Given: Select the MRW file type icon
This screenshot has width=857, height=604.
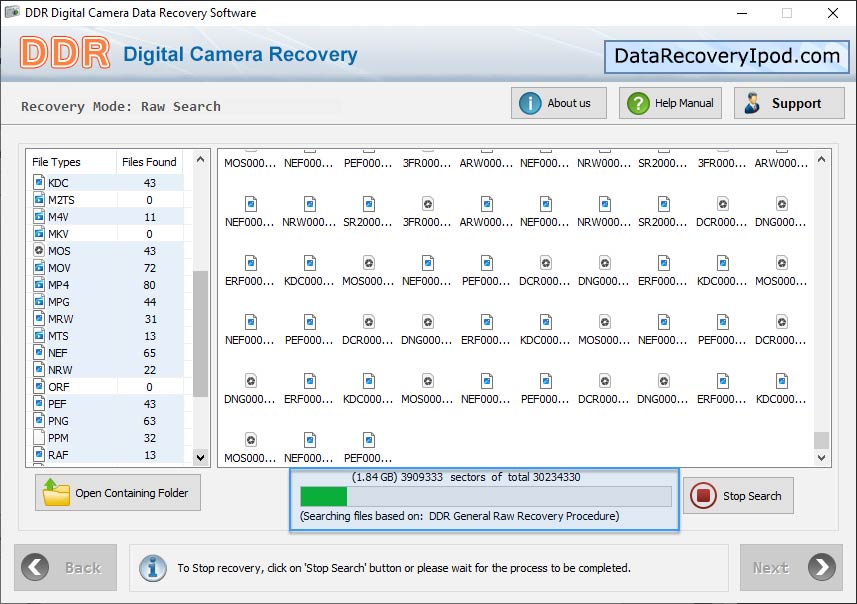Looking at the screenshot, I should [39, 318].
